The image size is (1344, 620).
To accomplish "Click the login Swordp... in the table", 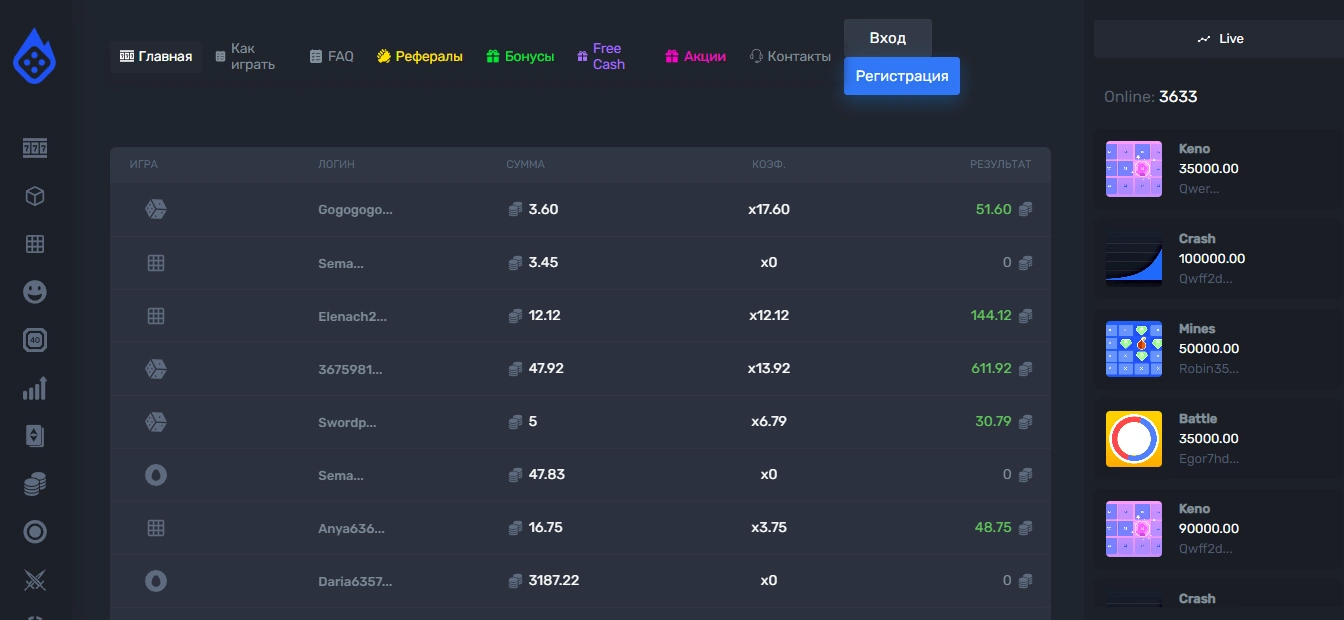I will point(347,422).
